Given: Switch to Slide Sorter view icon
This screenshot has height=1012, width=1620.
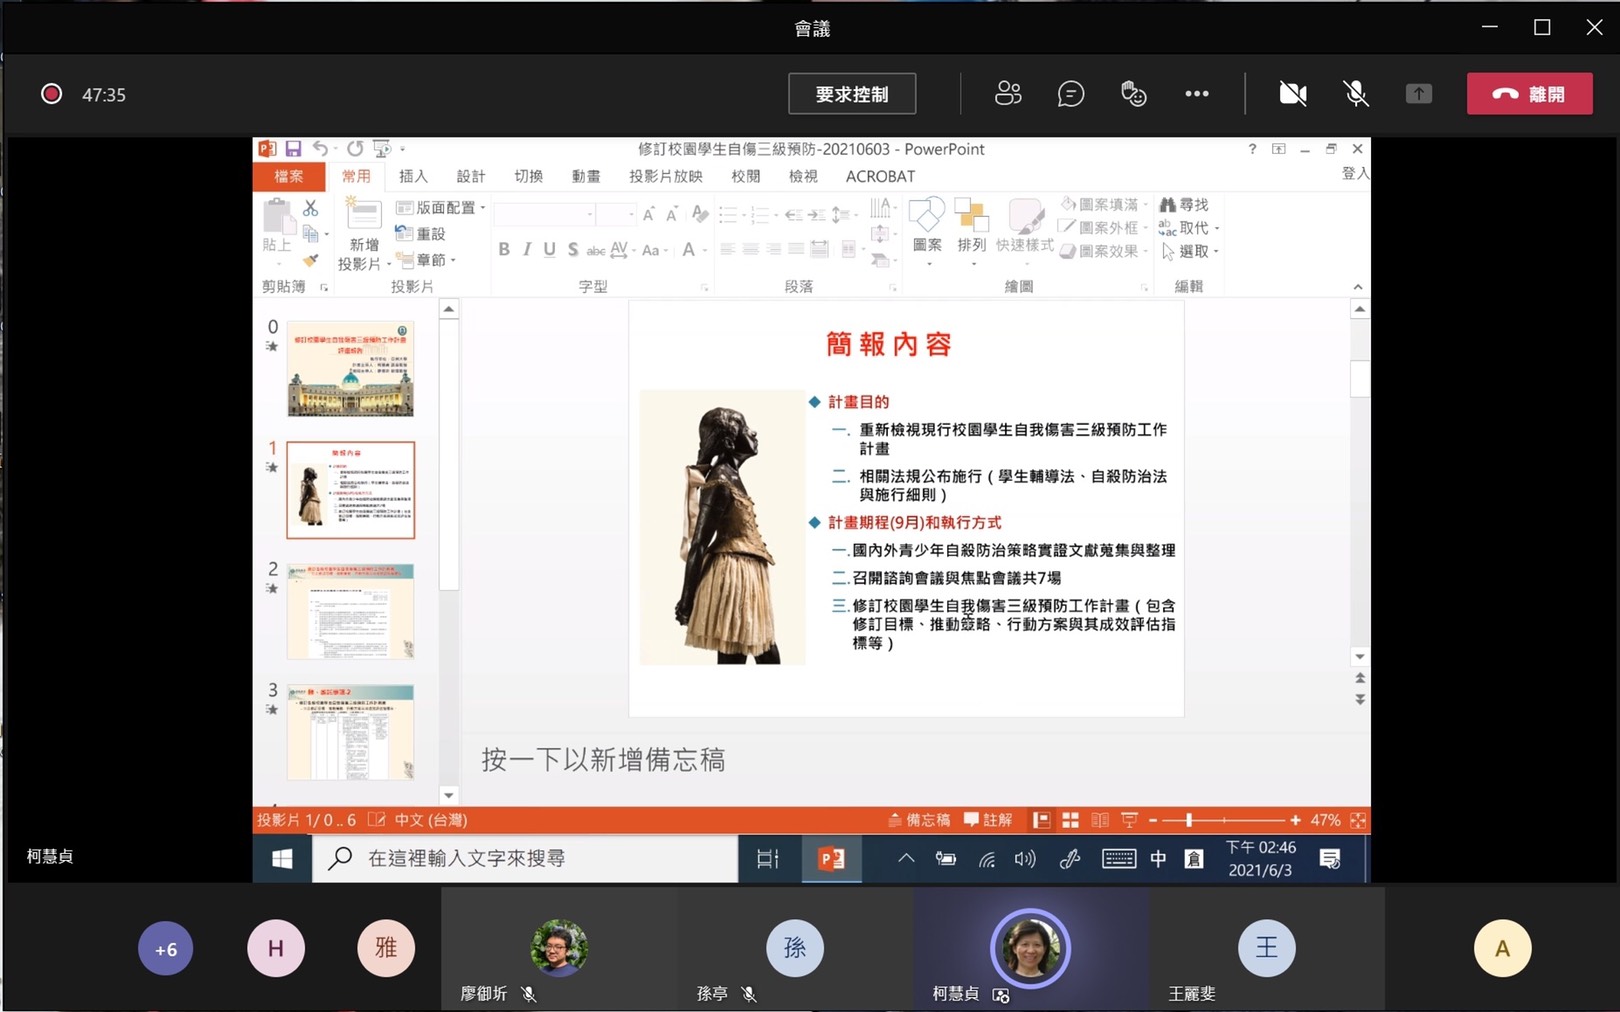Looking at the screenshot, I should 1070,820.
